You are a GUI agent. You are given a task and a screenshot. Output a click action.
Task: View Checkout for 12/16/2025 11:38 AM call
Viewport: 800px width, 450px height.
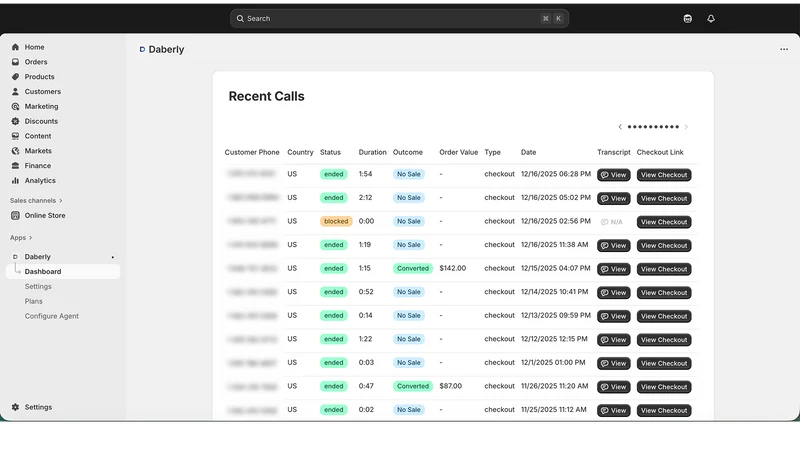(664, 245)
